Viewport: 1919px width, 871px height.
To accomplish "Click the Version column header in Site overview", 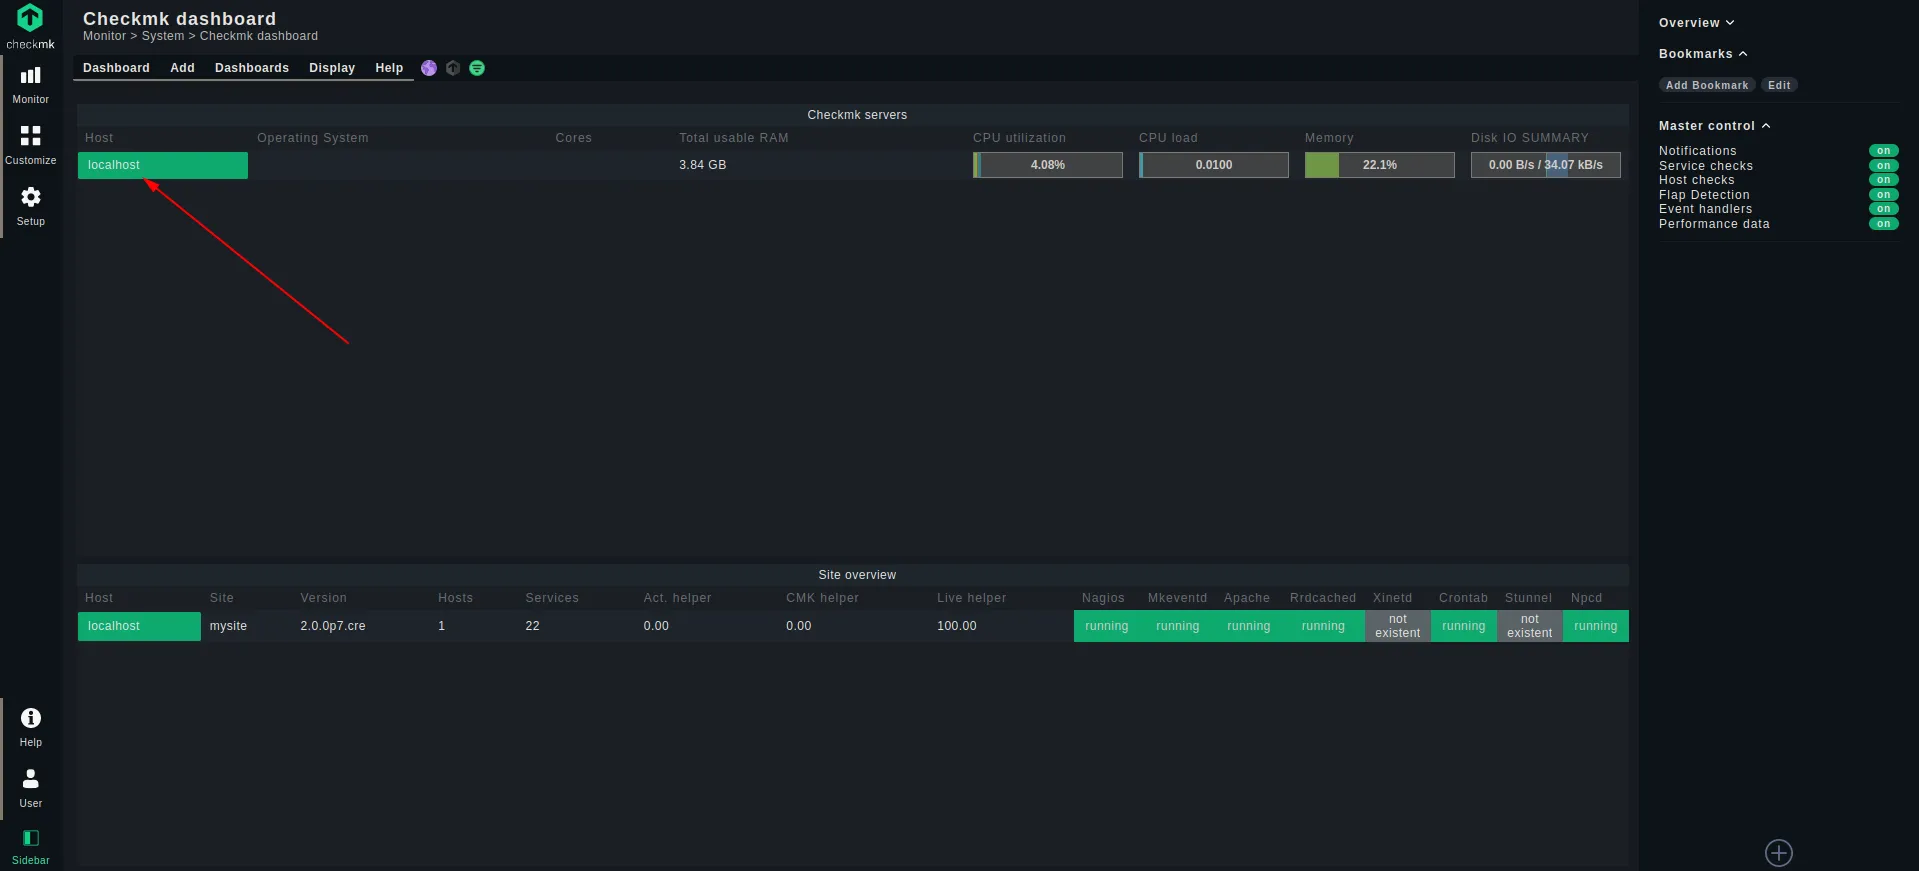I will click(x=324, y=598).
